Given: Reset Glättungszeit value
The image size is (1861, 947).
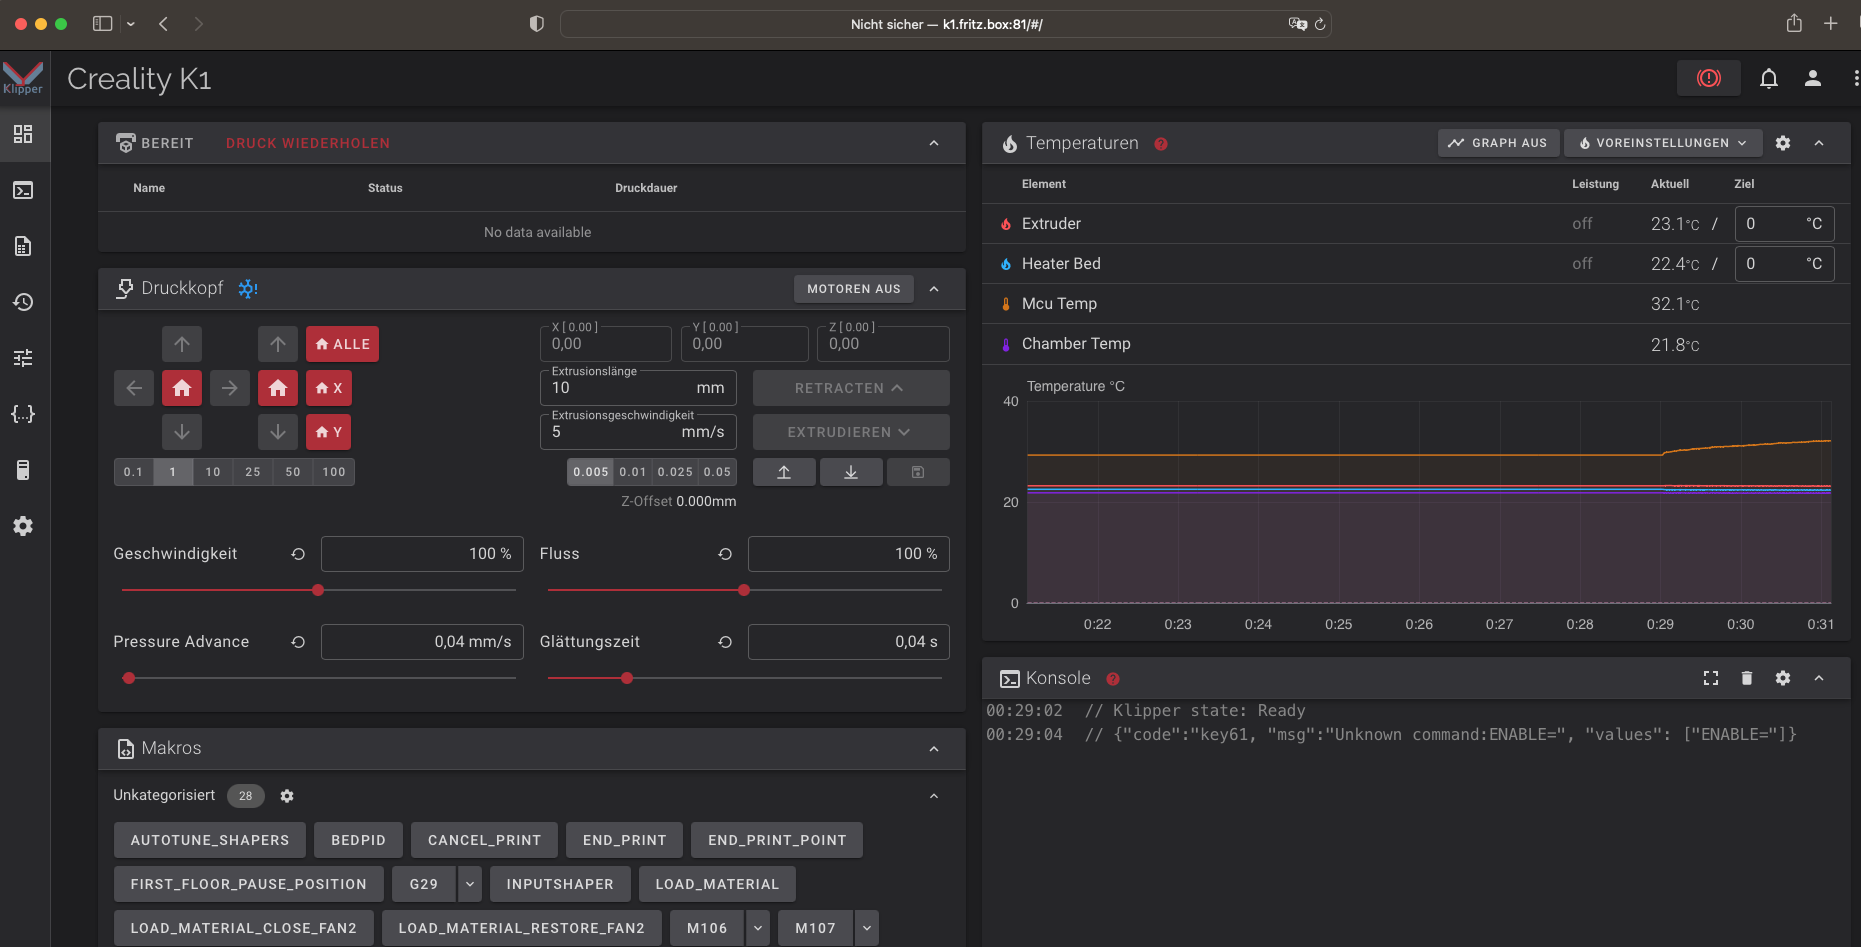Looking at the screenshot, I should pyautogui.click(x=725, y=642).
